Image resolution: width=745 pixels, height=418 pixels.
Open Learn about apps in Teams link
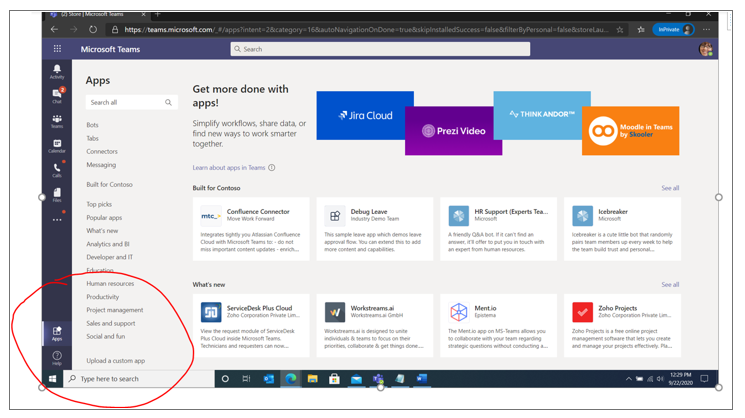(229, 168)
